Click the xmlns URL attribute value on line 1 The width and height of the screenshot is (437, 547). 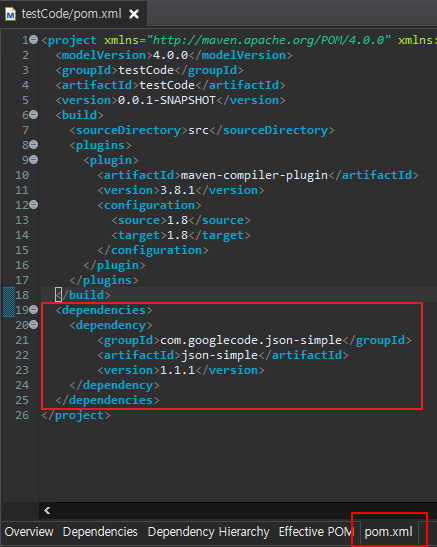[x=269, y=40]
